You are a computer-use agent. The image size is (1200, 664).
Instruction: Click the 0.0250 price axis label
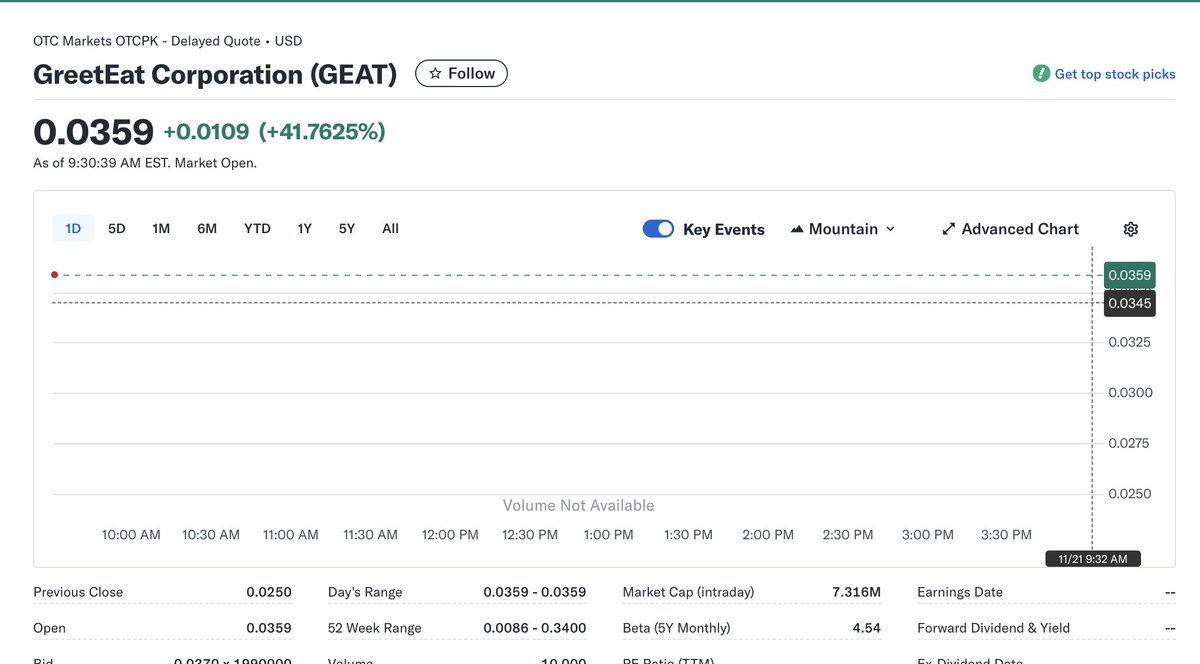1130,494
